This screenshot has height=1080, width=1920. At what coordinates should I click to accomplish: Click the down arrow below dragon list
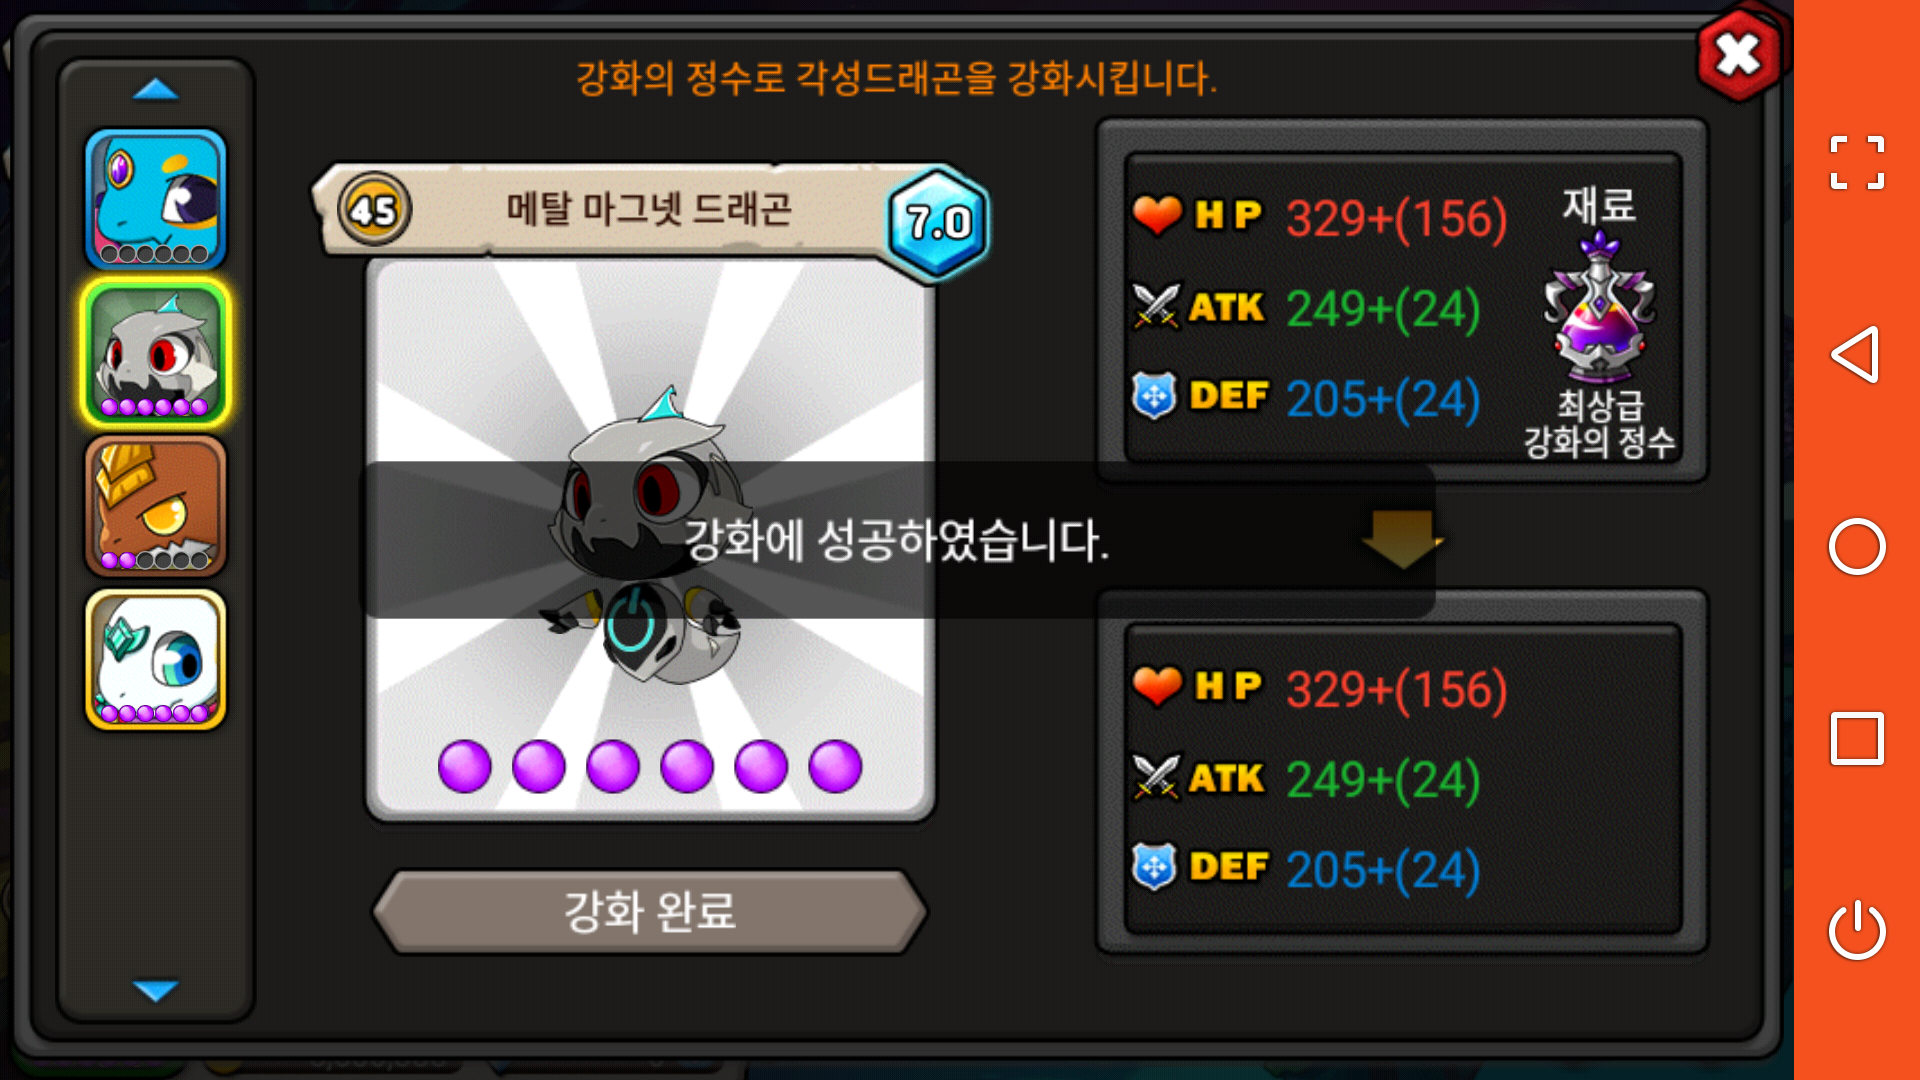pyautogui.click(x=155, y=990)
